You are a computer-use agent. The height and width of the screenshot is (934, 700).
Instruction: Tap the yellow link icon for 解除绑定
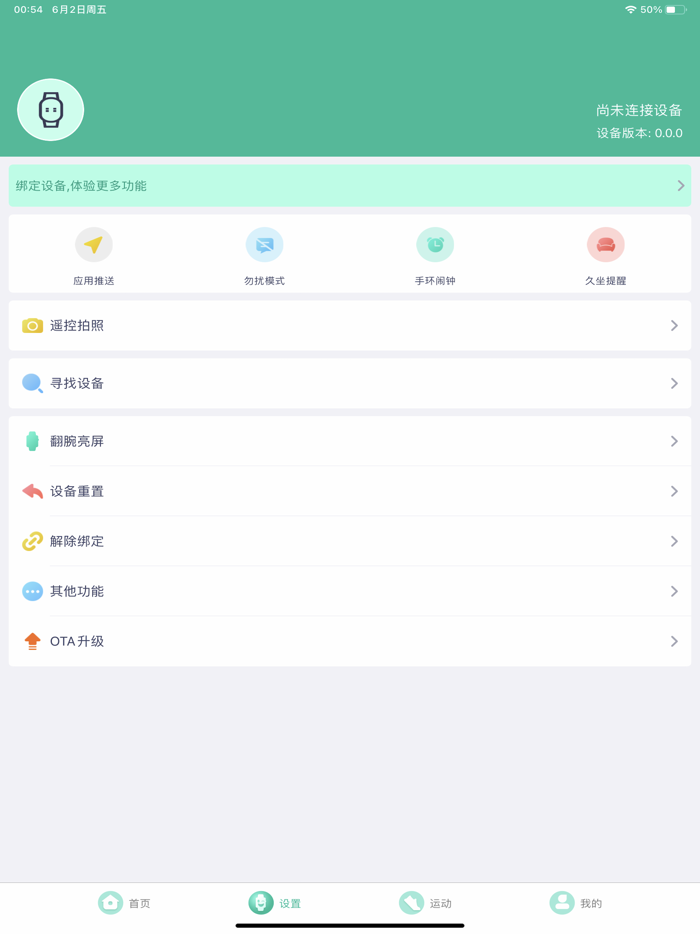click(32, 541)
